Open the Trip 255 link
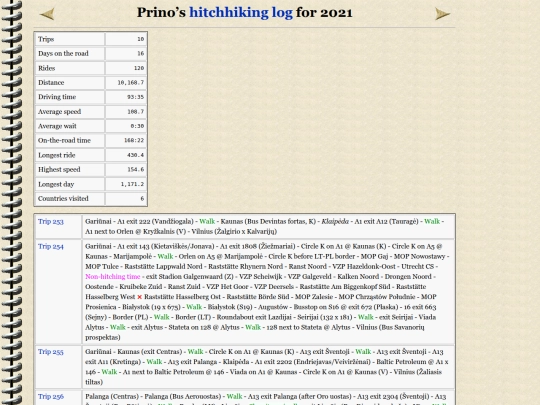The height and width of the screenshot is (405, 540). (x=51, y=352)
